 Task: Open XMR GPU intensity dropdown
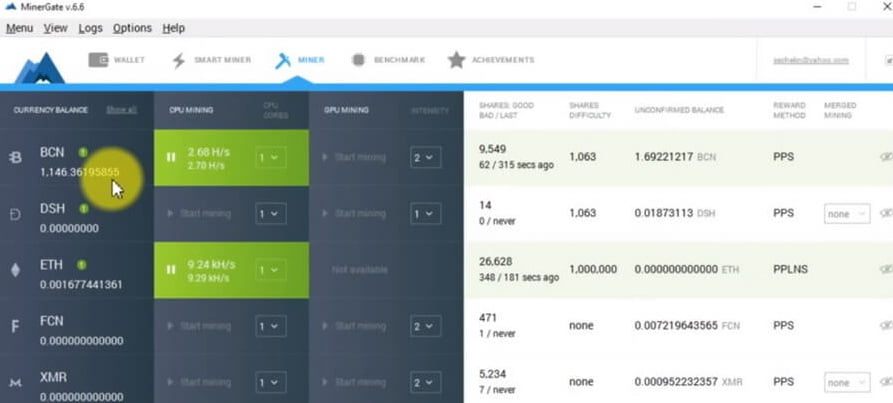[425, 383]
